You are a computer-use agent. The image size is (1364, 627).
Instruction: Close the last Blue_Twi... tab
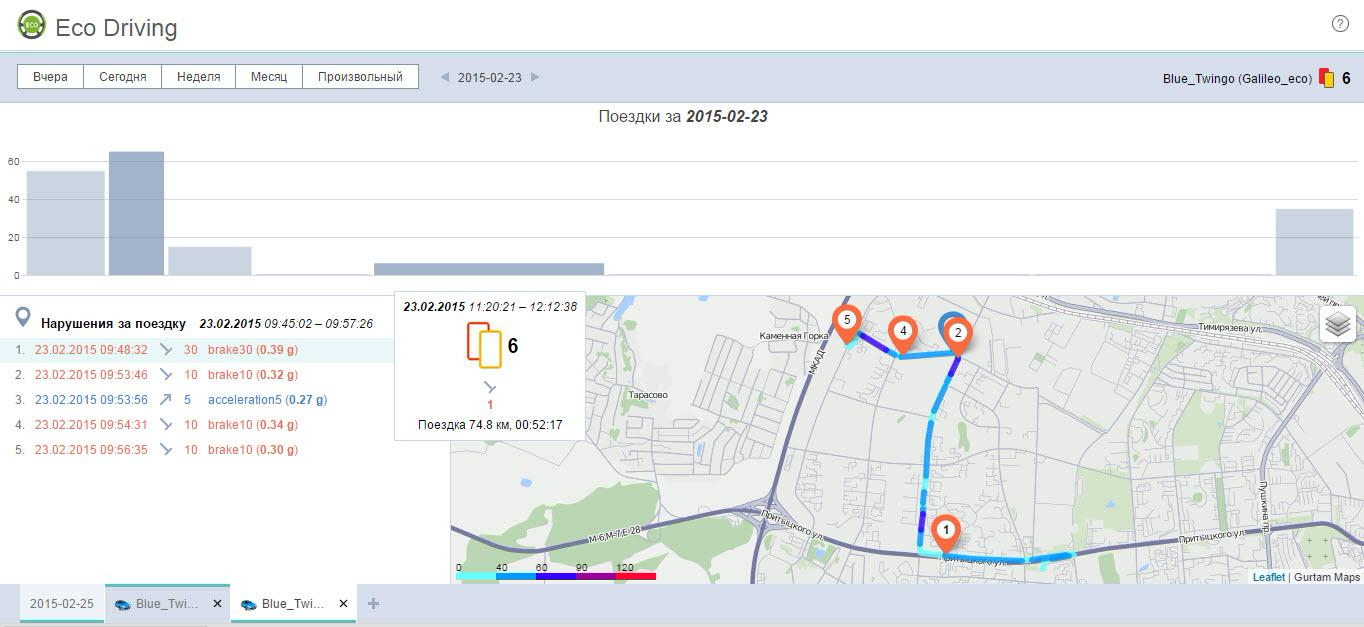coord(343,604)
